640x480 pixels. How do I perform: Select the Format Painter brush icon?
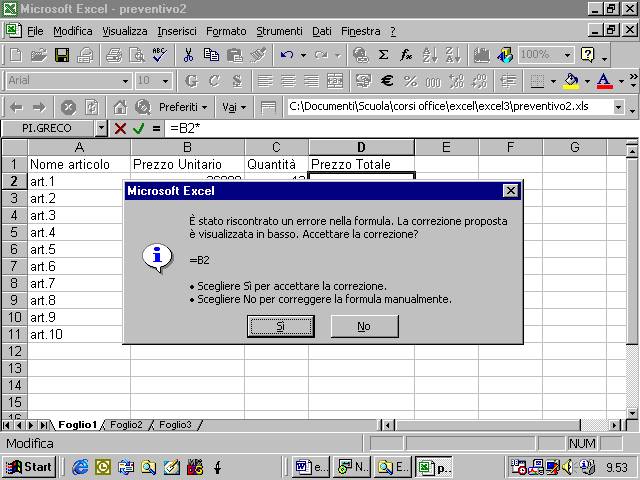(x=258, y=55)
